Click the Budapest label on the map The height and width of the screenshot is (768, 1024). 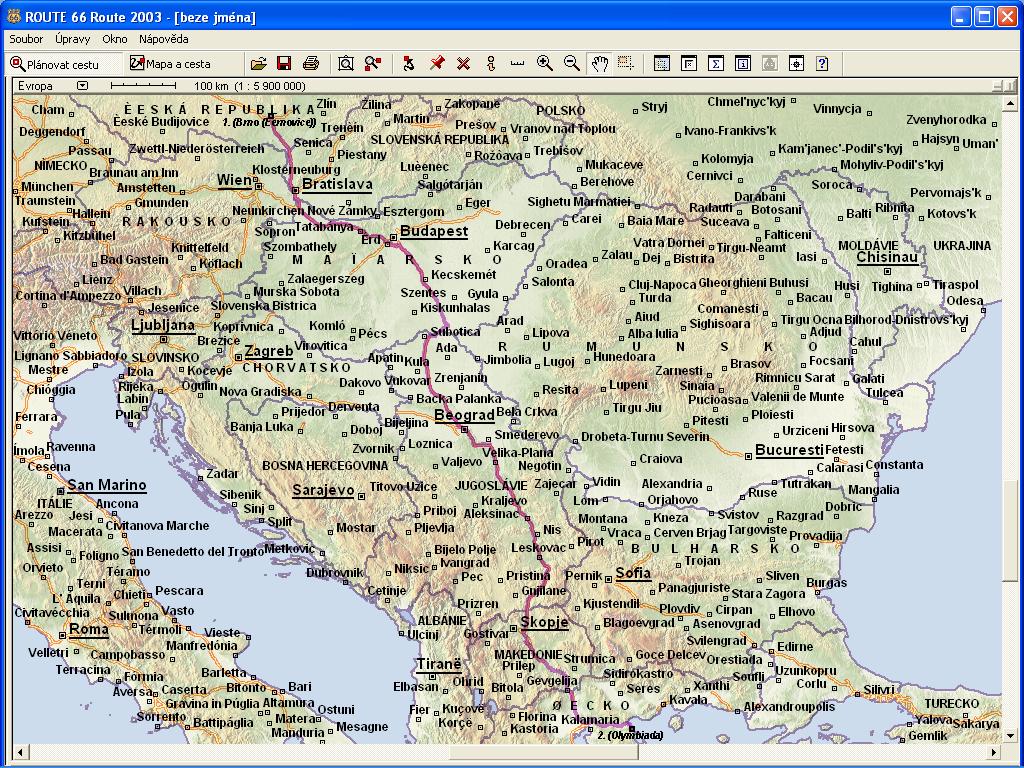click(434, 231)
